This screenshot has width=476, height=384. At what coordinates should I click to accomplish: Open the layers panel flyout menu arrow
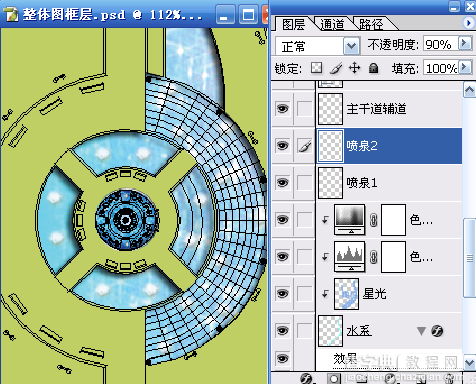click(468, 23)
